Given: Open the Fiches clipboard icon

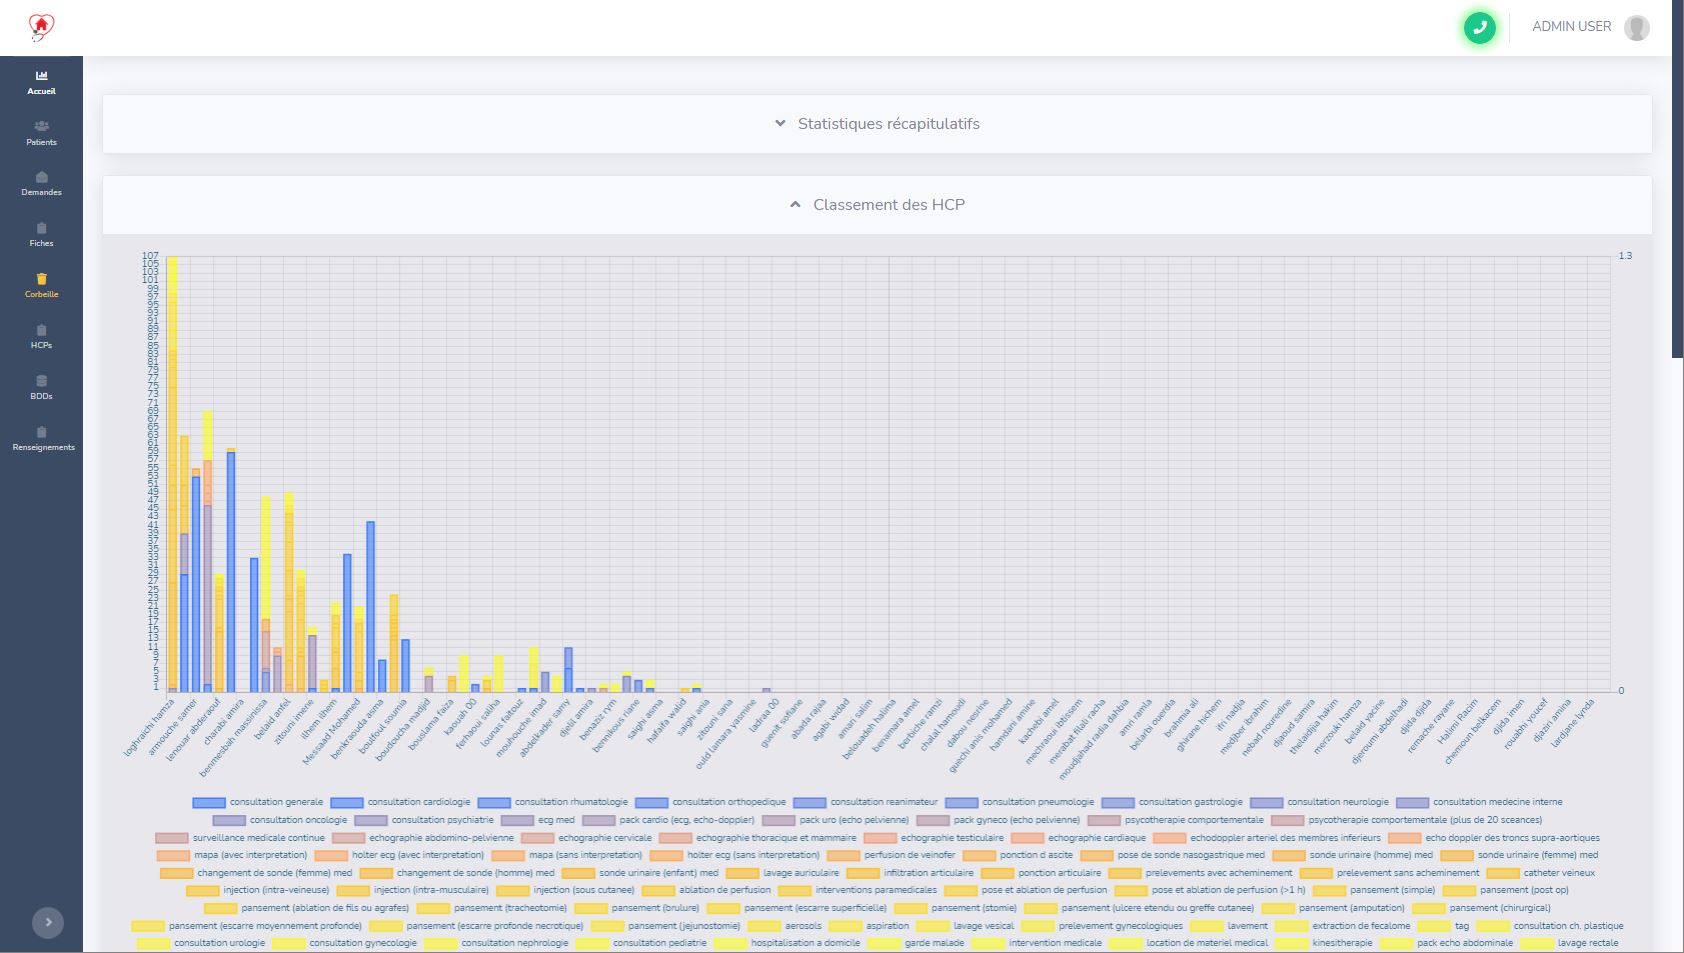Looking at the screenshot, I should point(41,229).
